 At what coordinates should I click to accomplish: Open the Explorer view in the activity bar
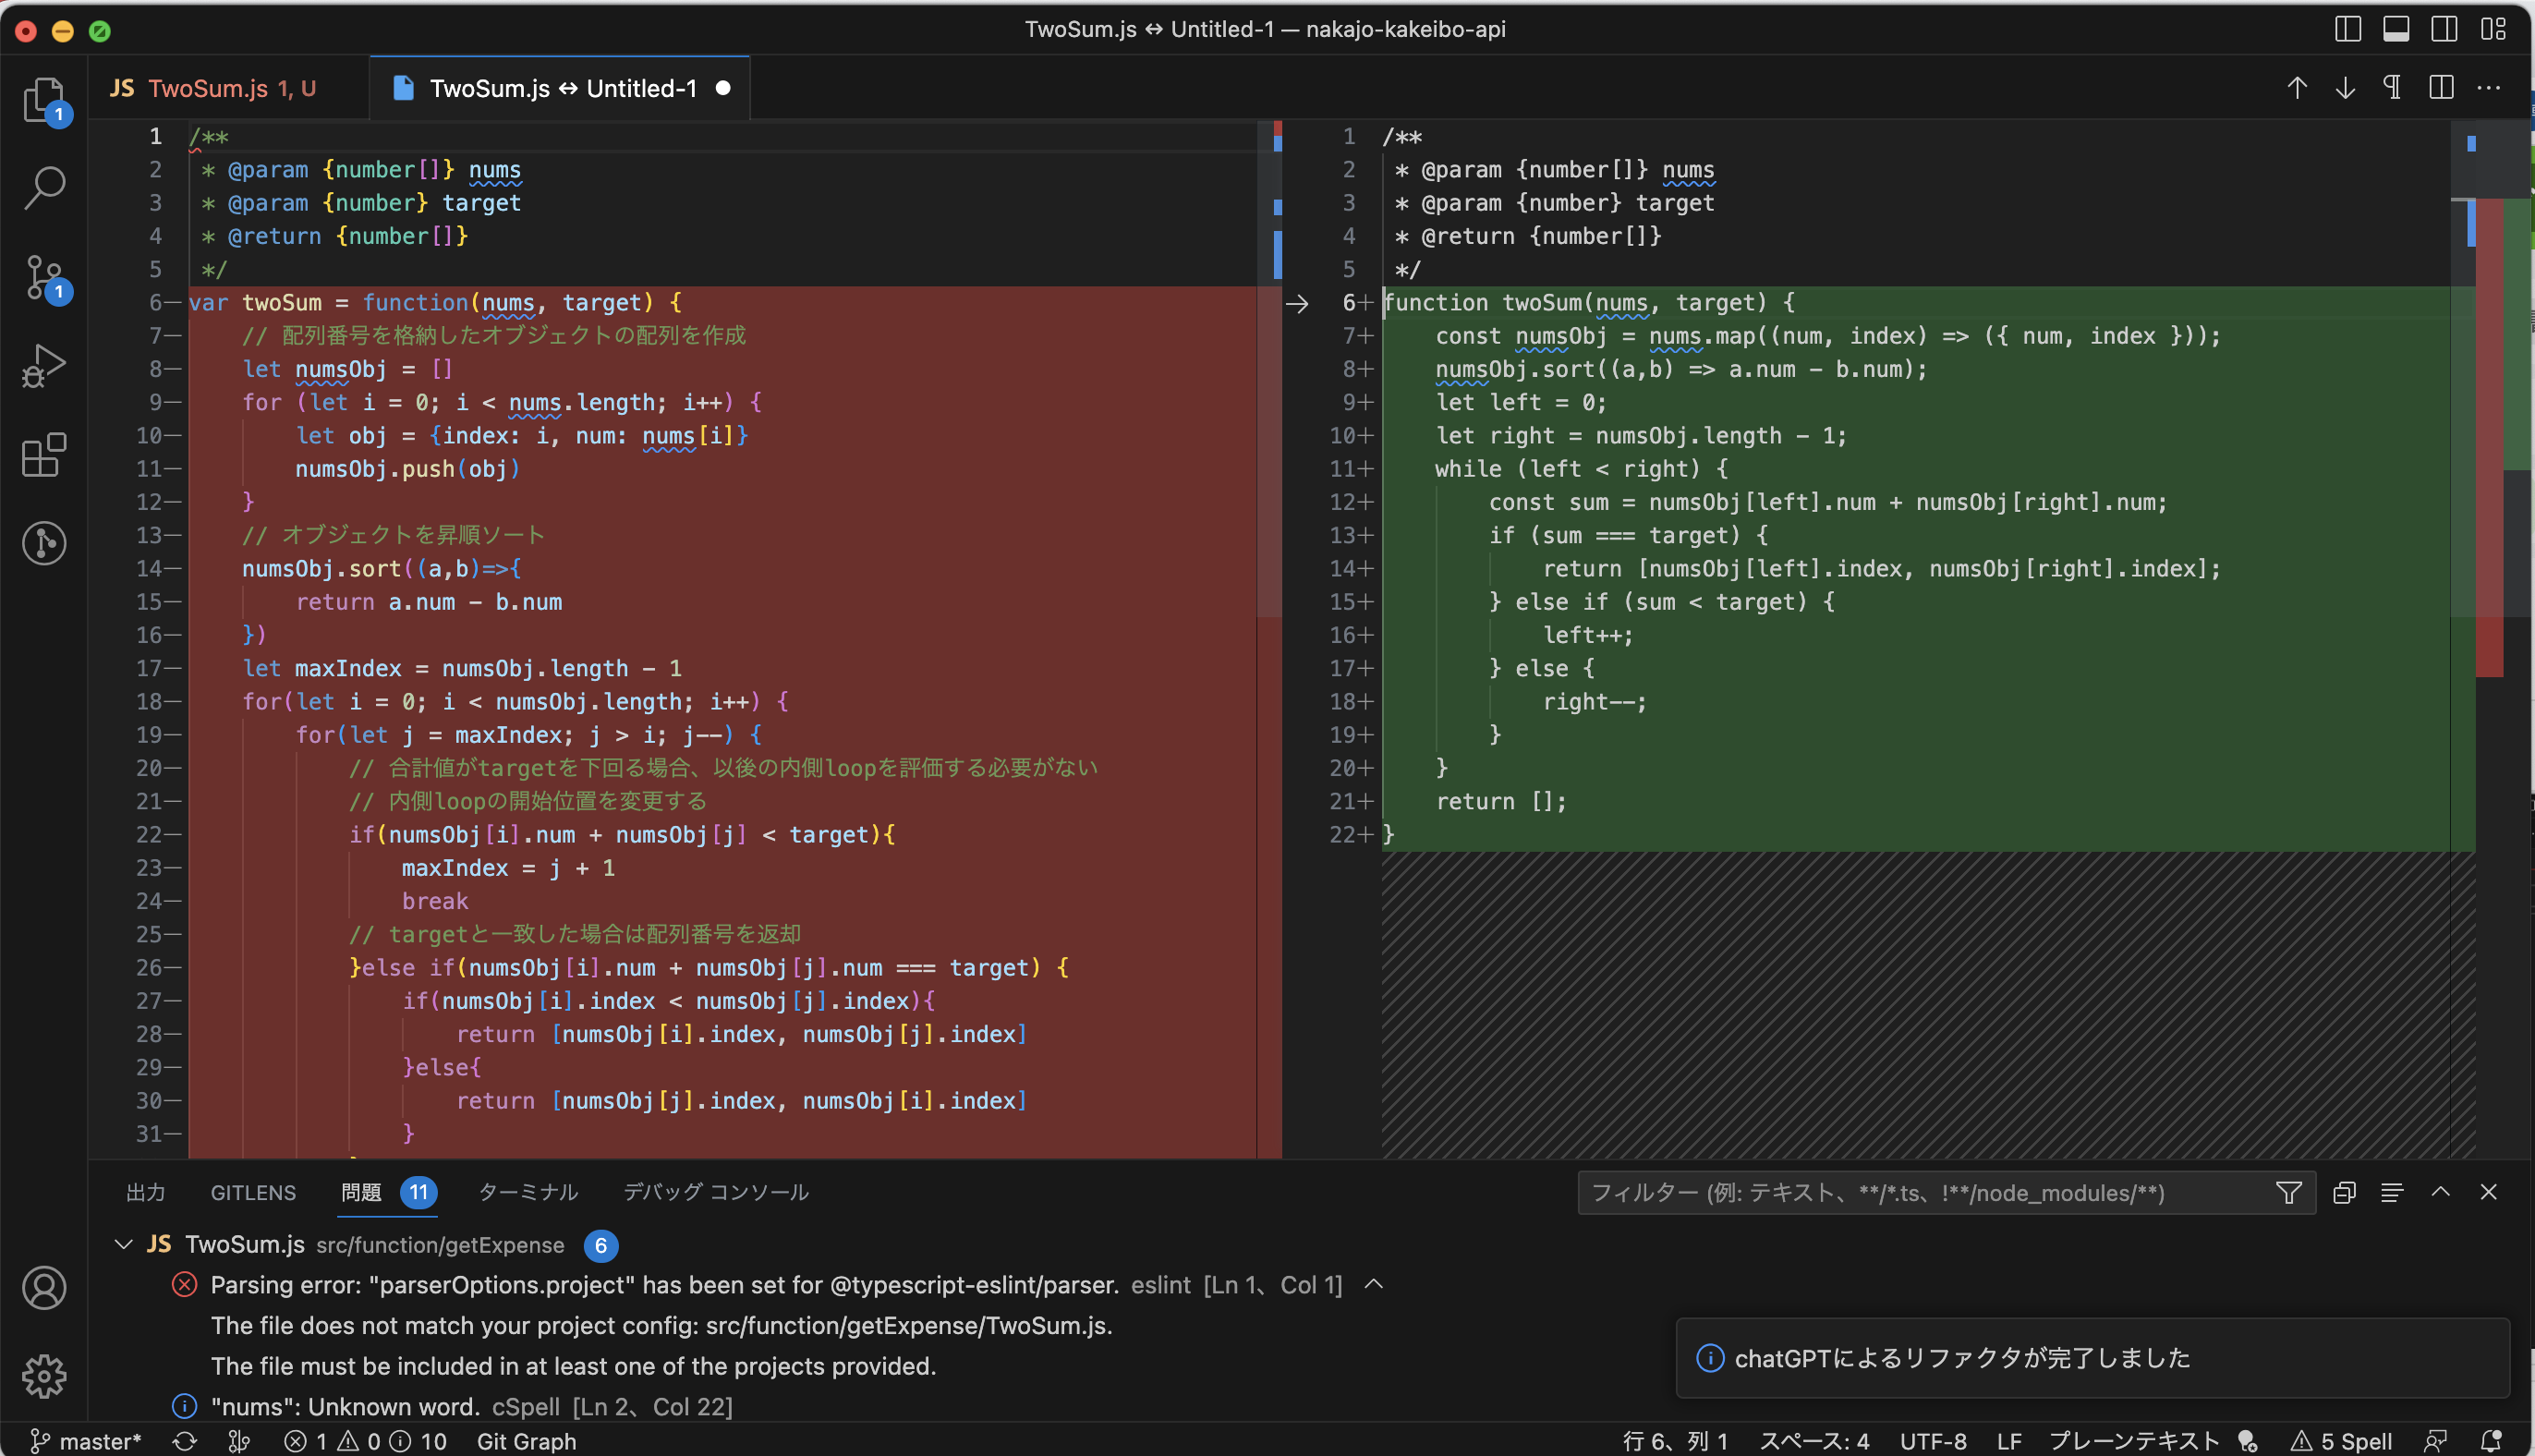(x=44, y=99)
